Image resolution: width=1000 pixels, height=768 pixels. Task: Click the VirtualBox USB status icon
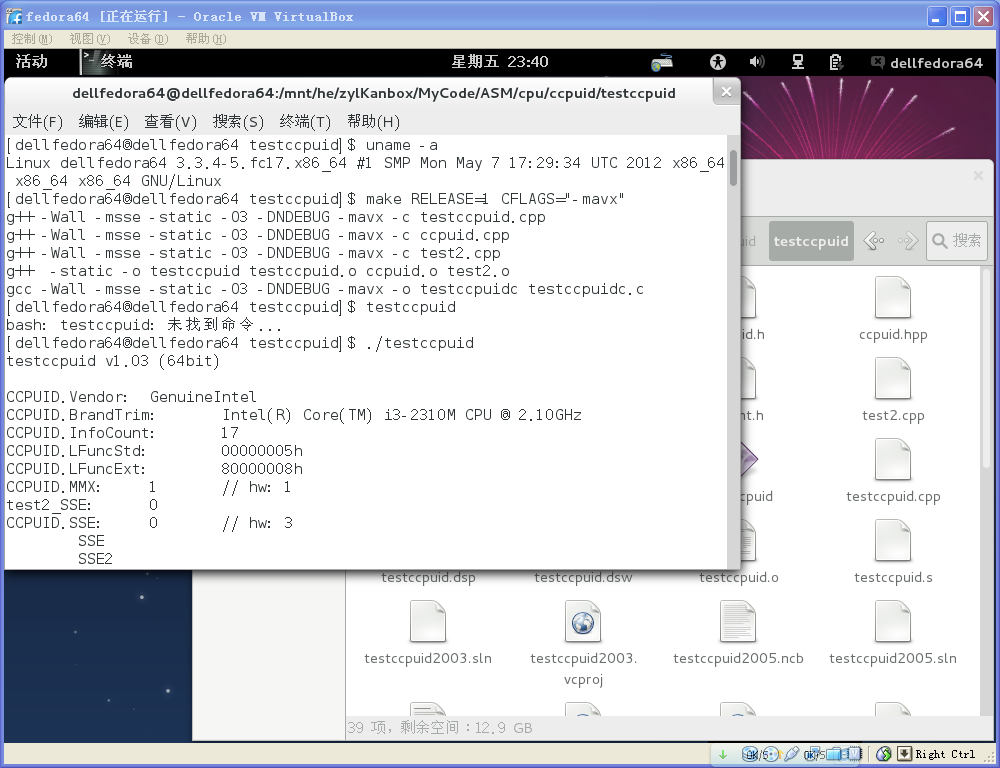(791, 755)
